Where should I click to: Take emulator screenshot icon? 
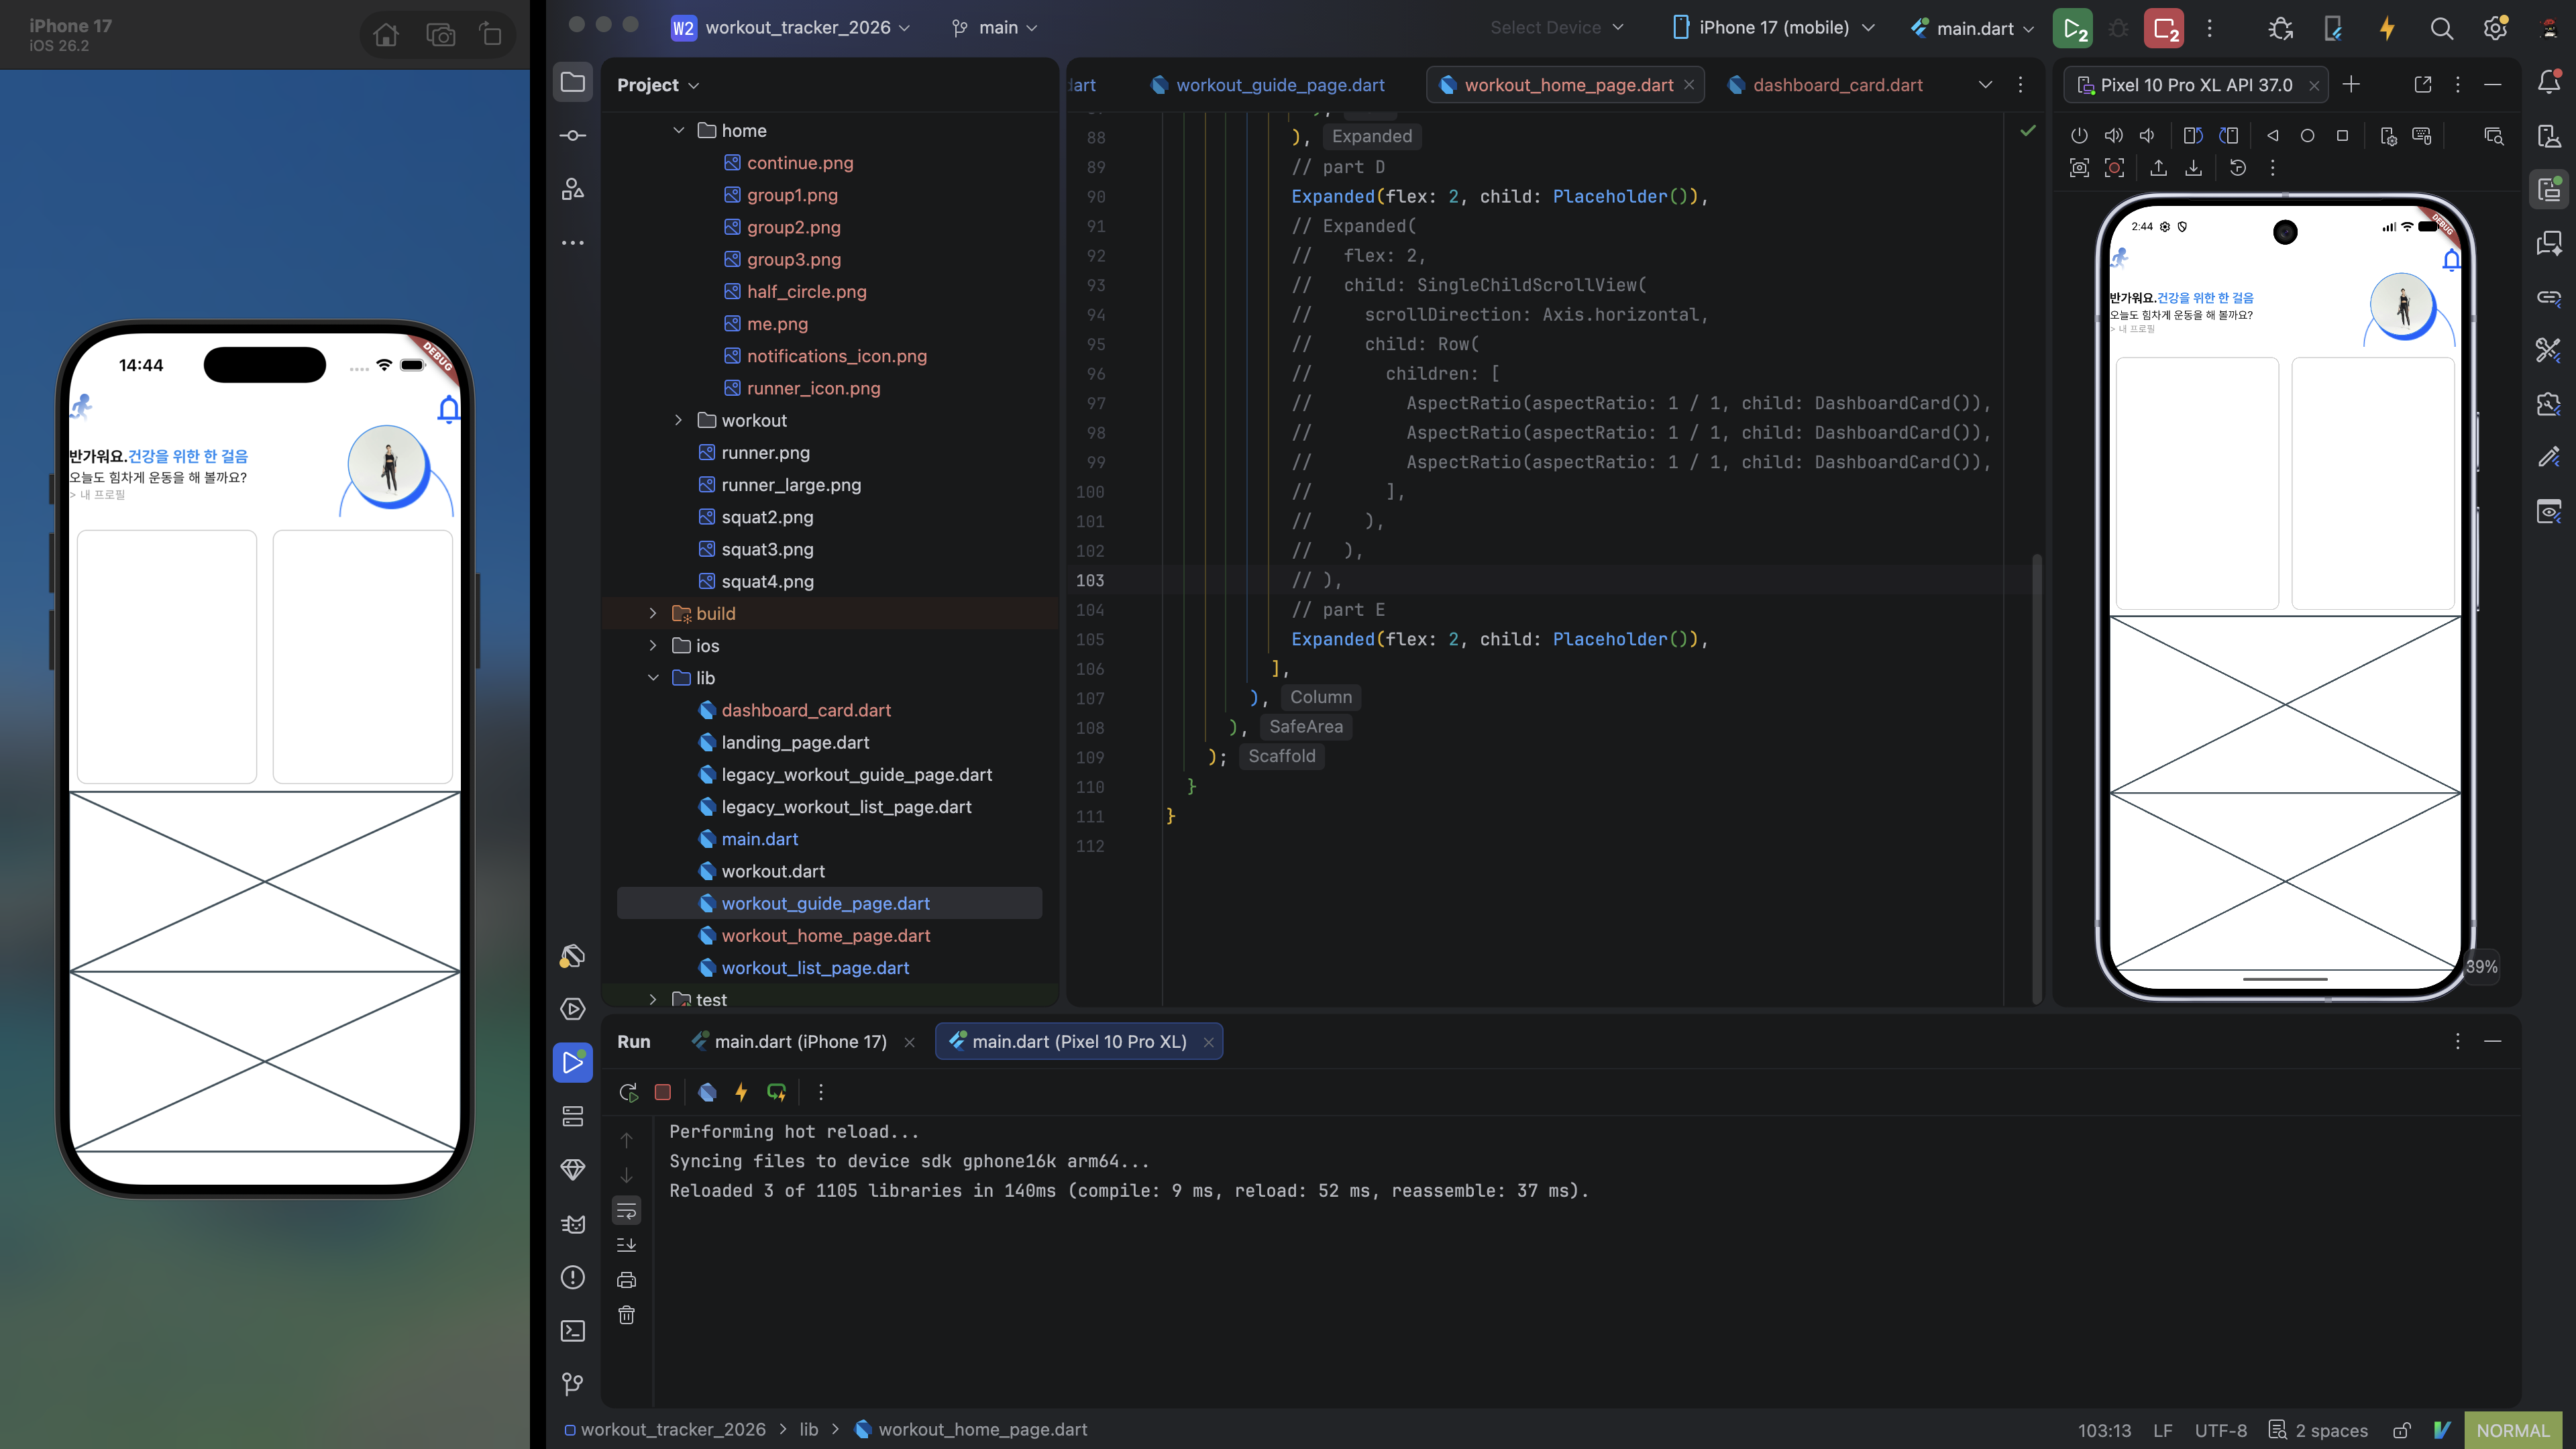[x=2079, y=168]
